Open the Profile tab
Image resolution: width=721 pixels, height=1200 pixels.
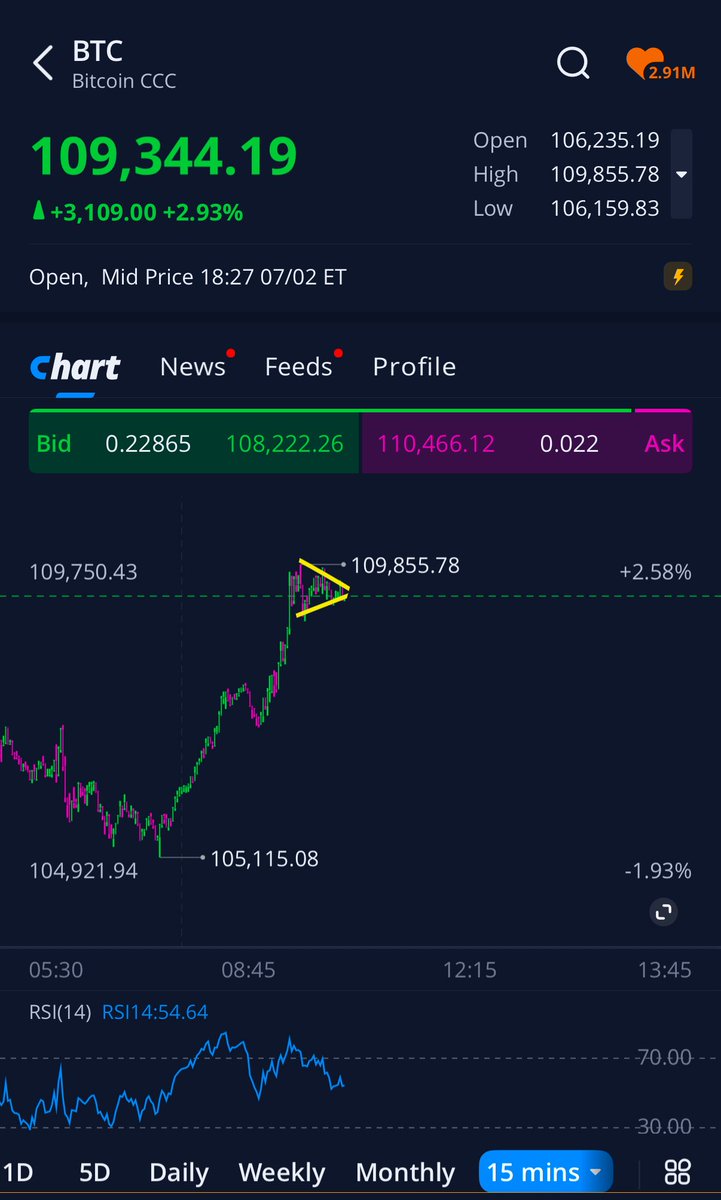click(414, 367)
